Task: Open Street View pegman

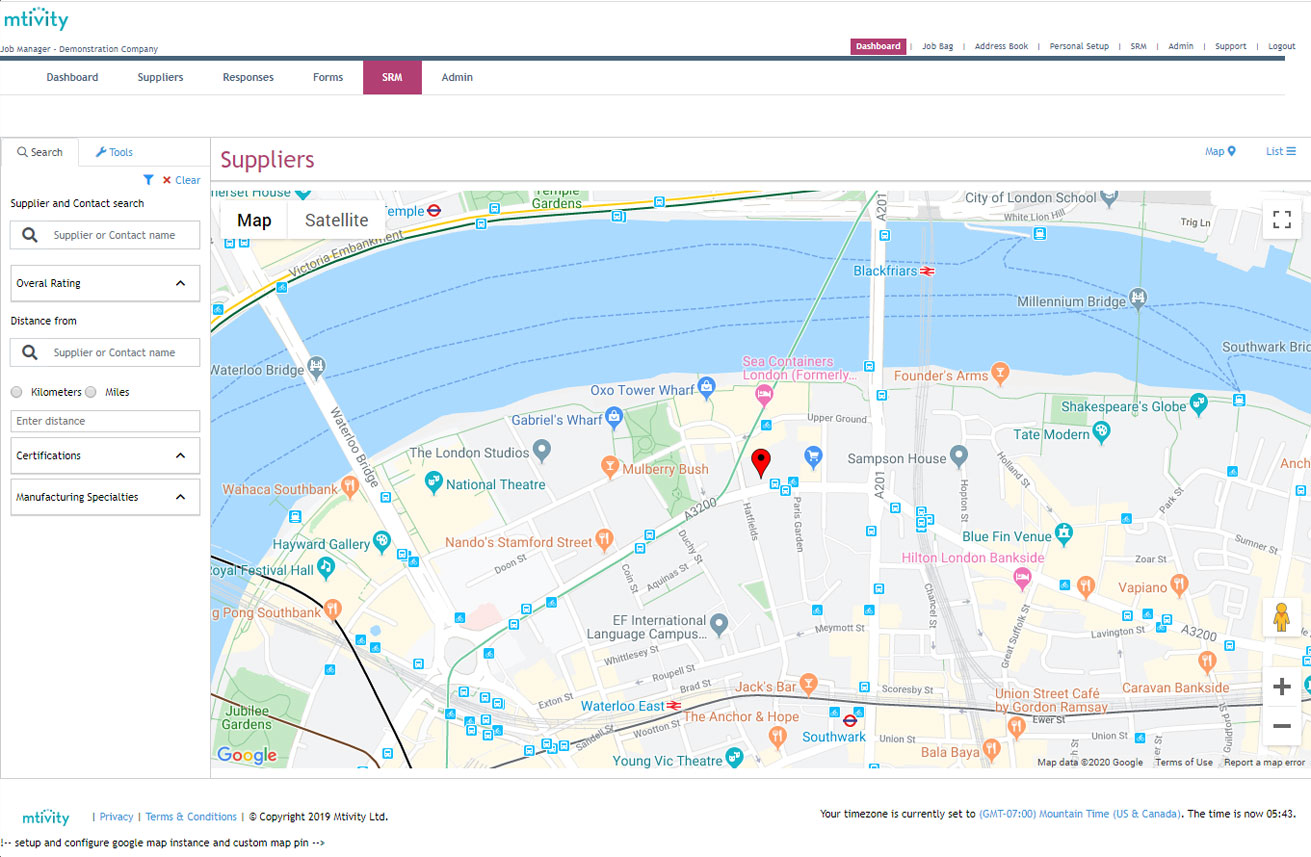Action: (x=1282, y=618)
